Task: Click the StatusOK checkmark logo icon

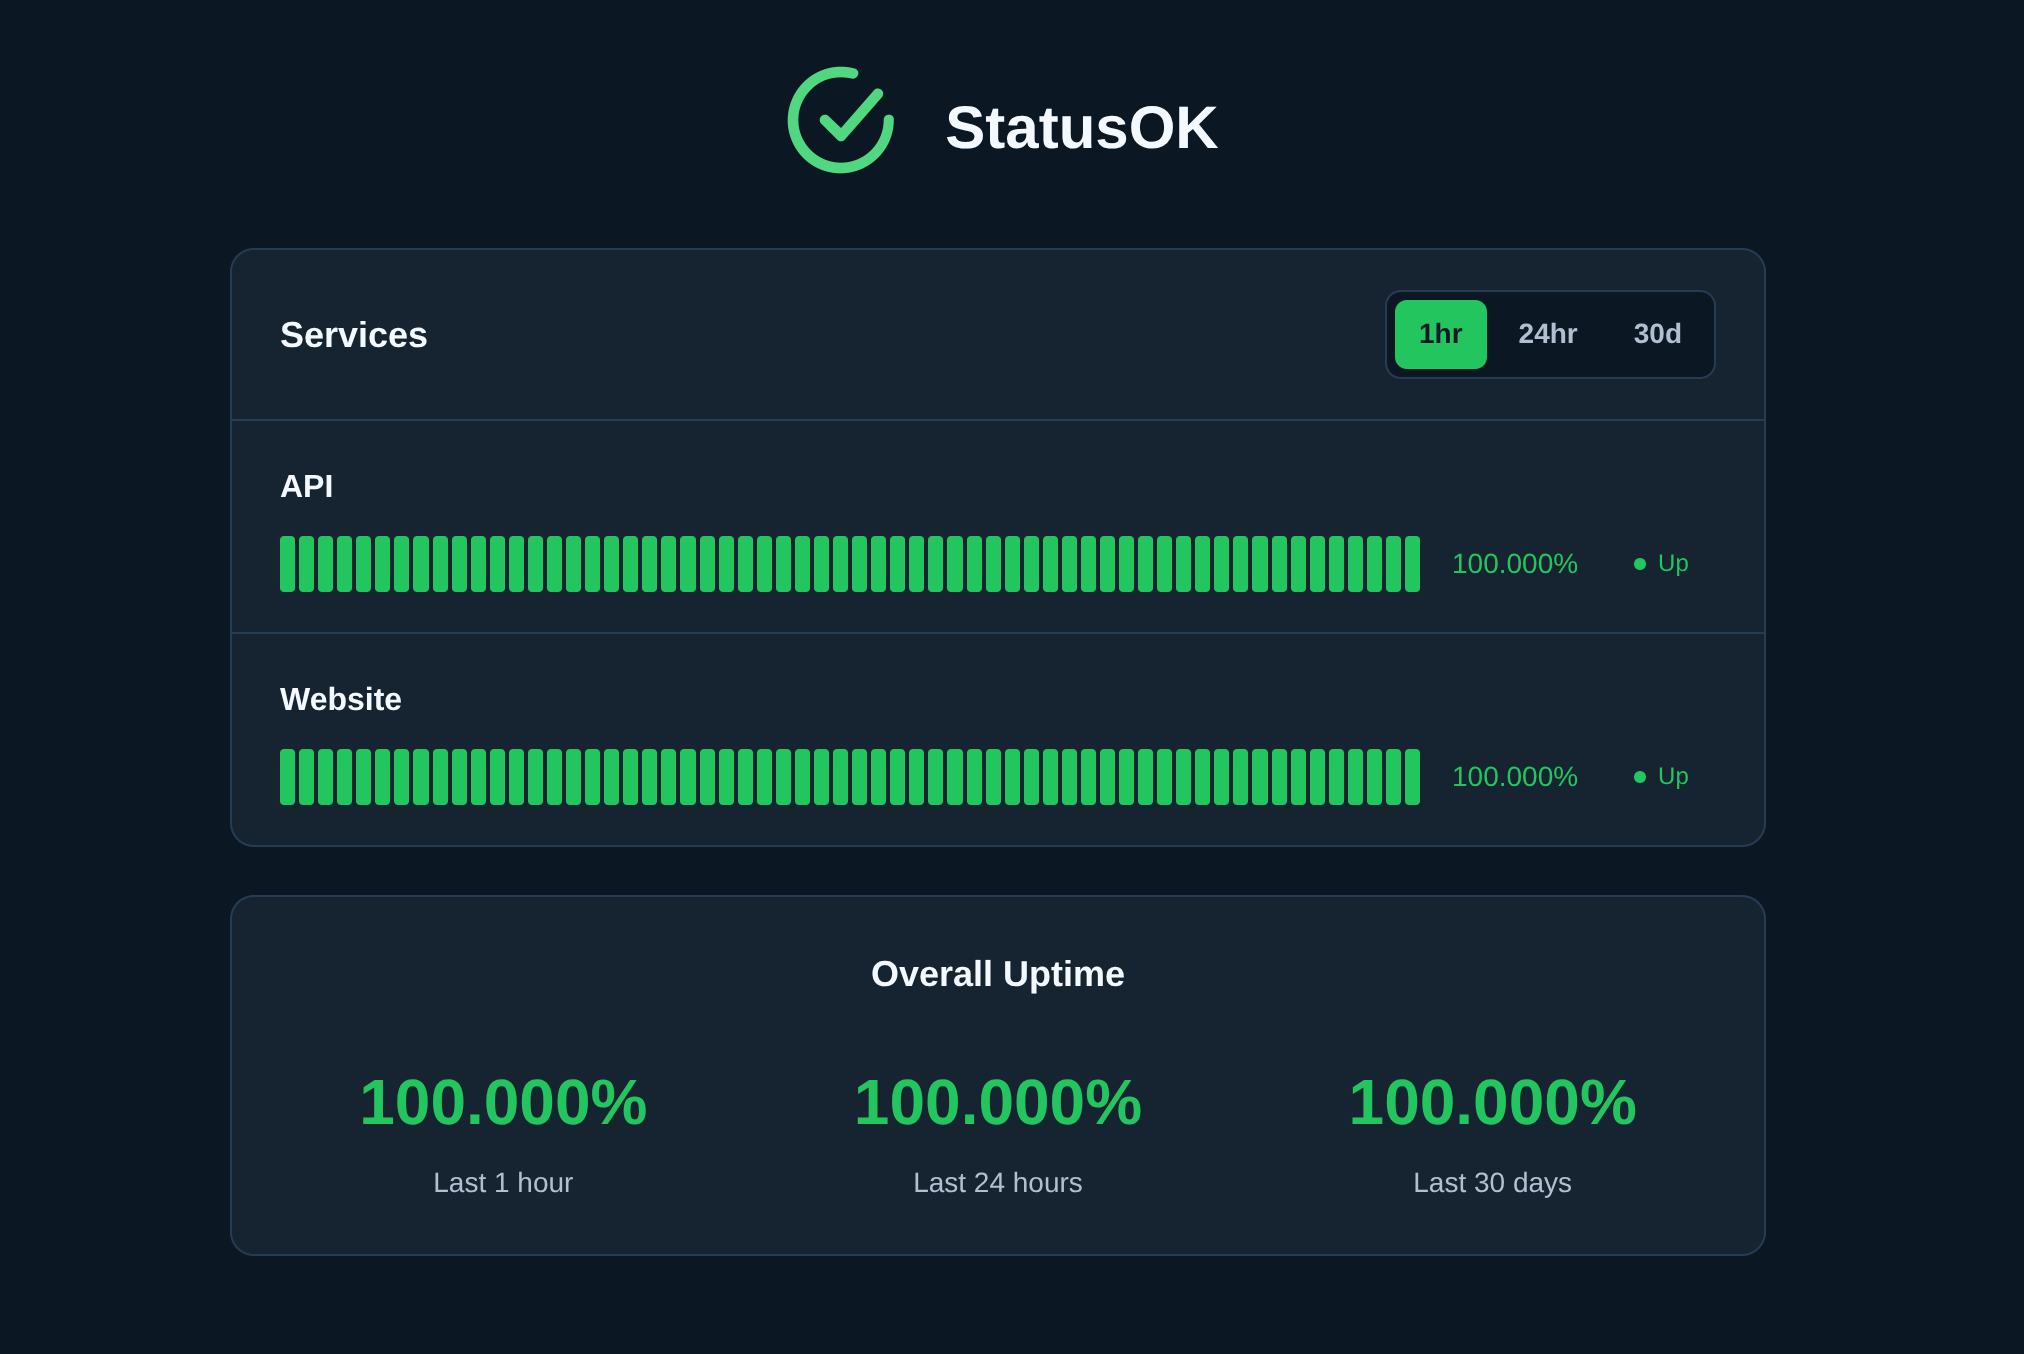Action: point(840,120)
